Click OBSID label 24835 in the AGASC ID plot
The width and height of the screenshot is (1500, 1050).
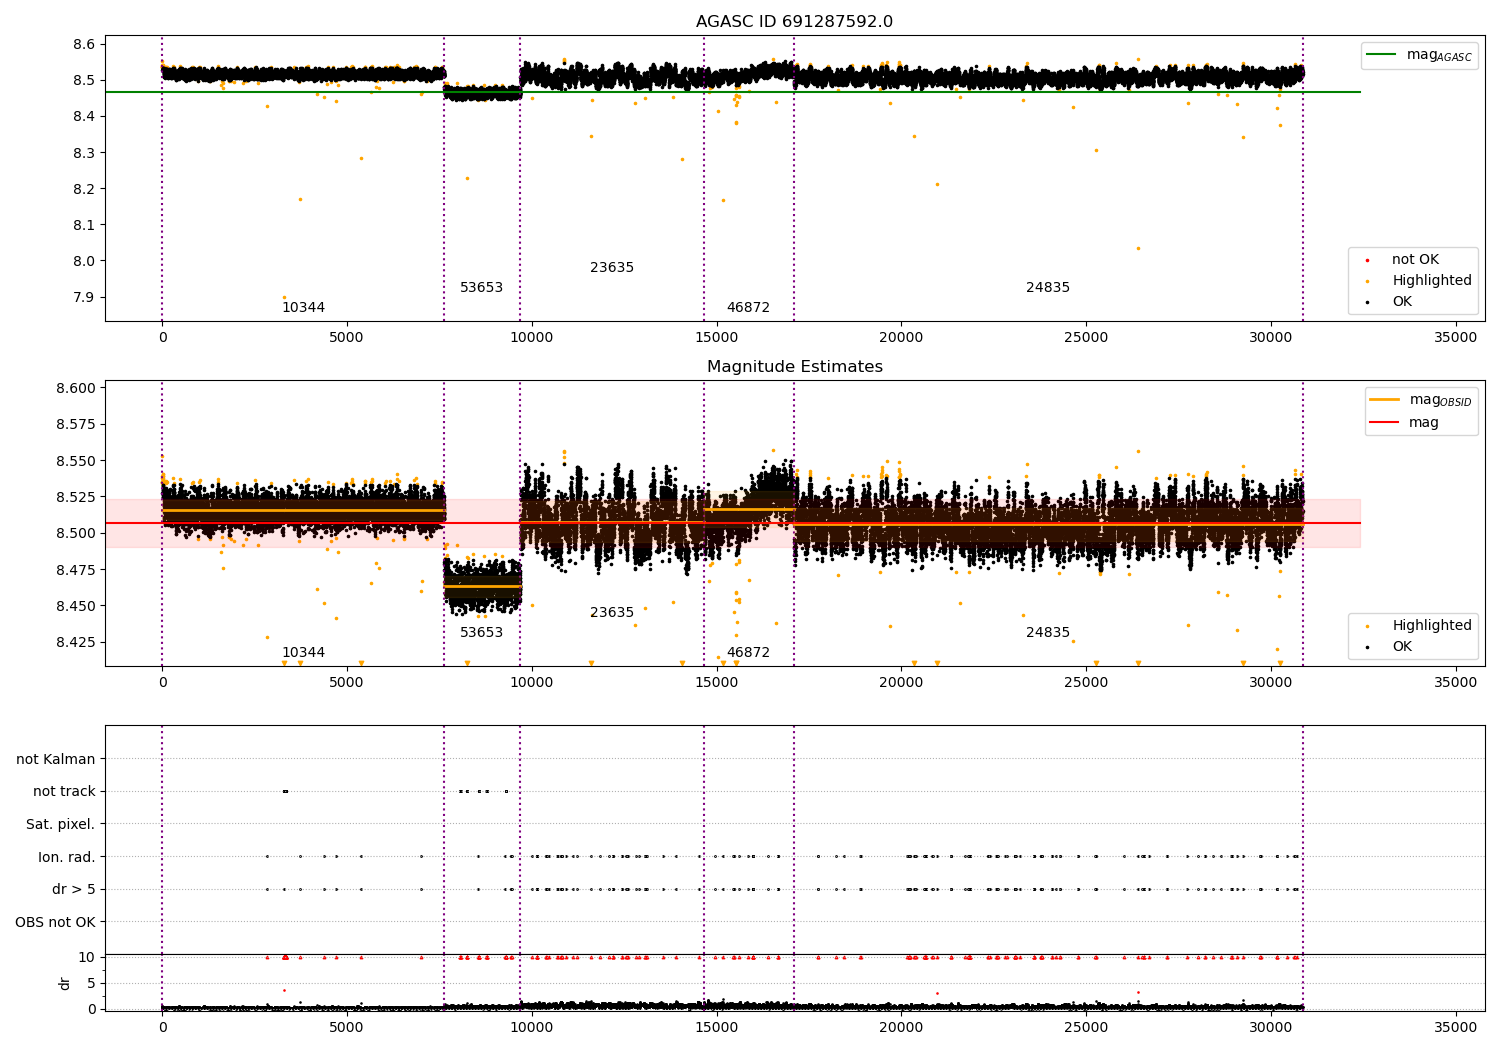click(x=1048, y=288)
